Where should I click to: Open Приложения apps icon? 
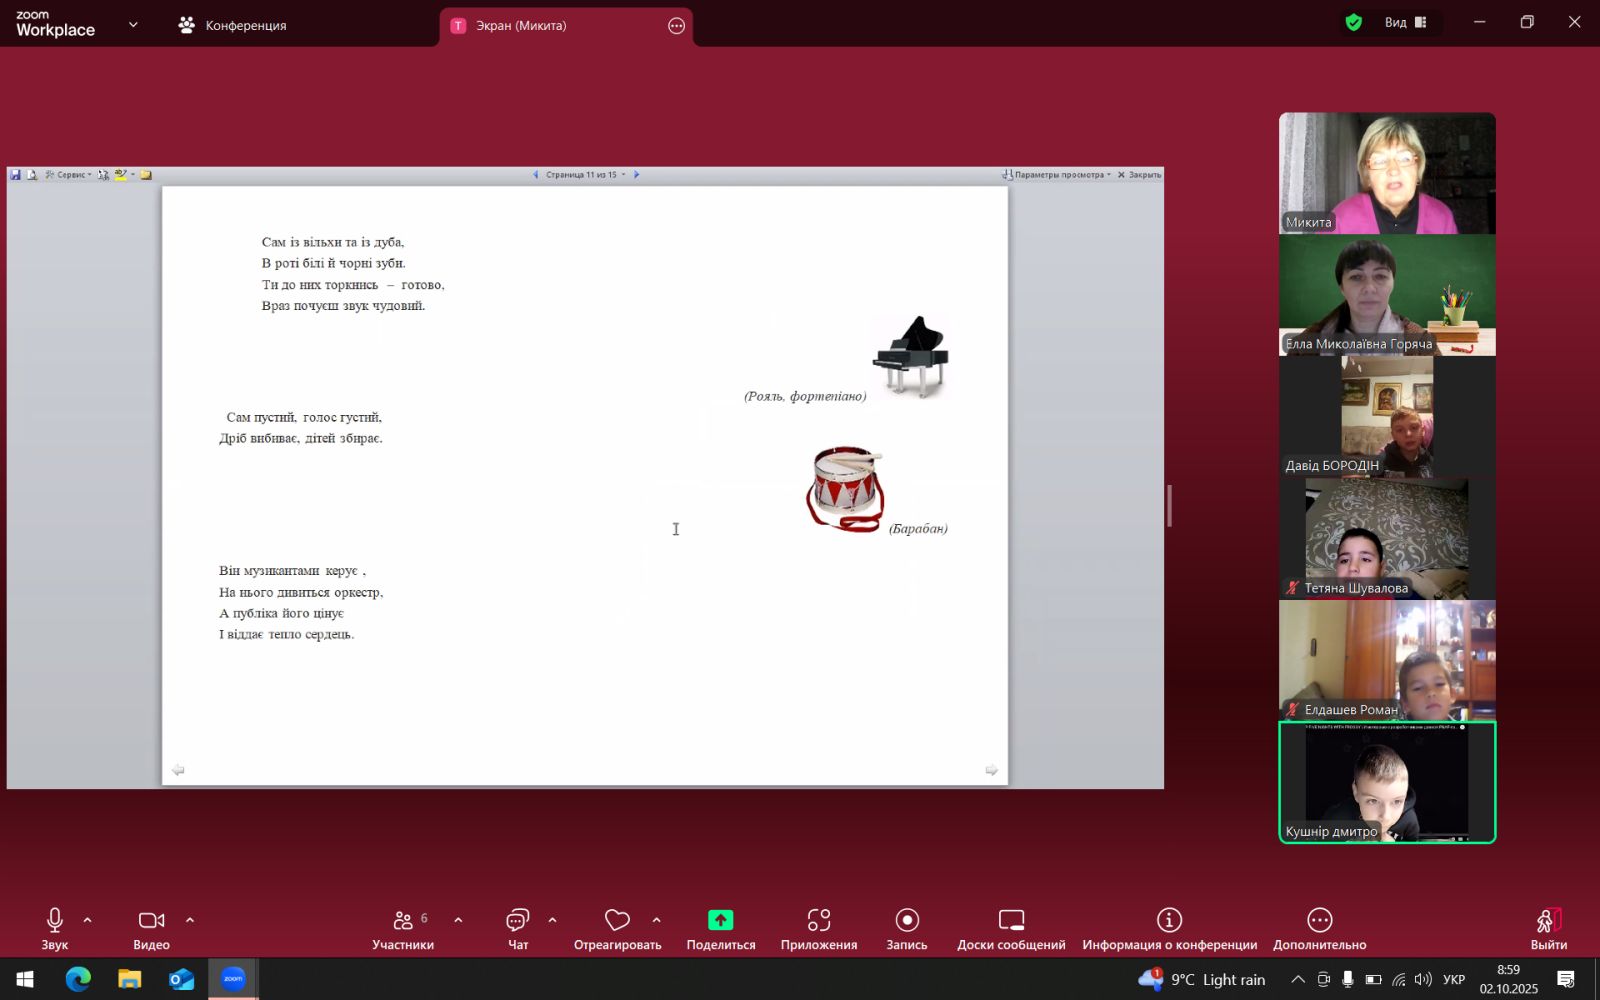pyautogui.click(x=819, y=921)
